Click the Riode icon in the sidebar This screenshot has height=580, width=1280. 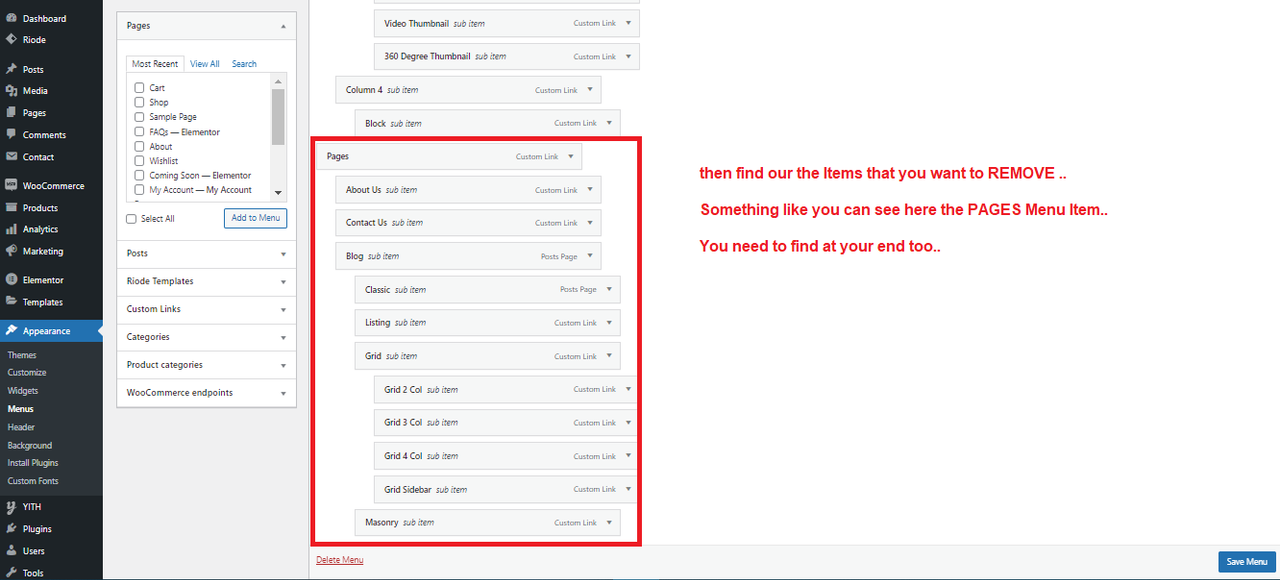pos(11,40)
